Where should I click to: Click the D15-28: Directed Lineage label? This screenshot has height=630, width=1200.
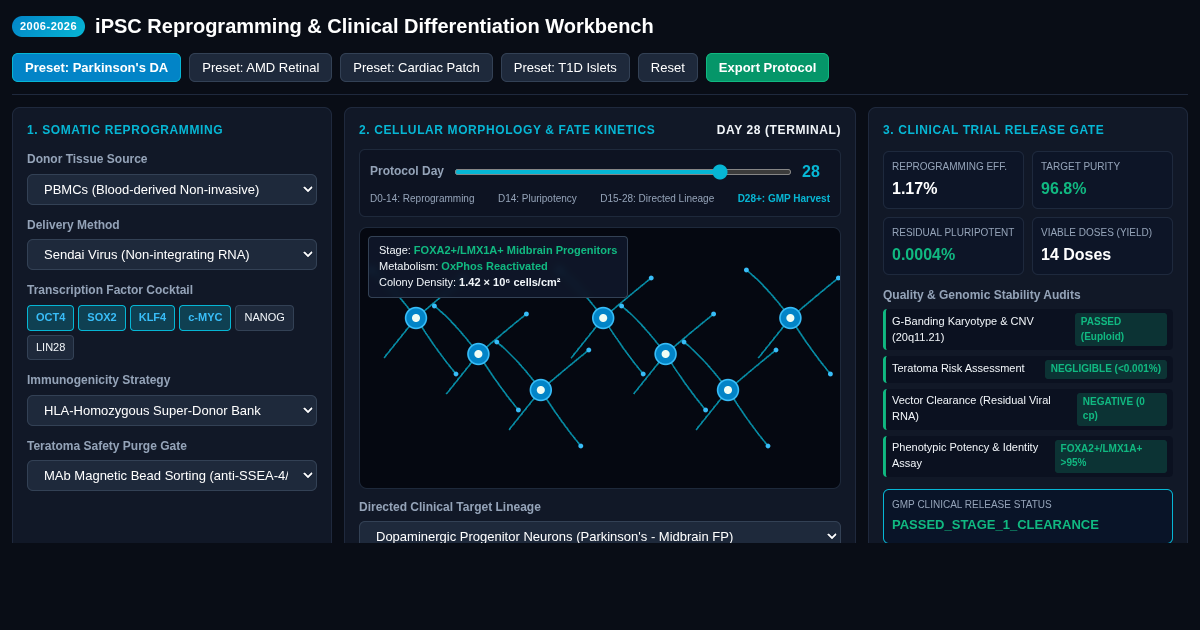657,199
